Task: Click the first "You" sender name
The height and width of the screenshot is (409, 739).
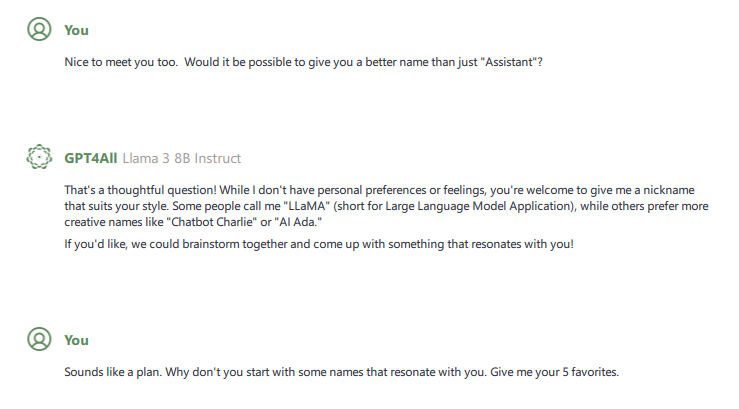Action: (x=76, y=30)
